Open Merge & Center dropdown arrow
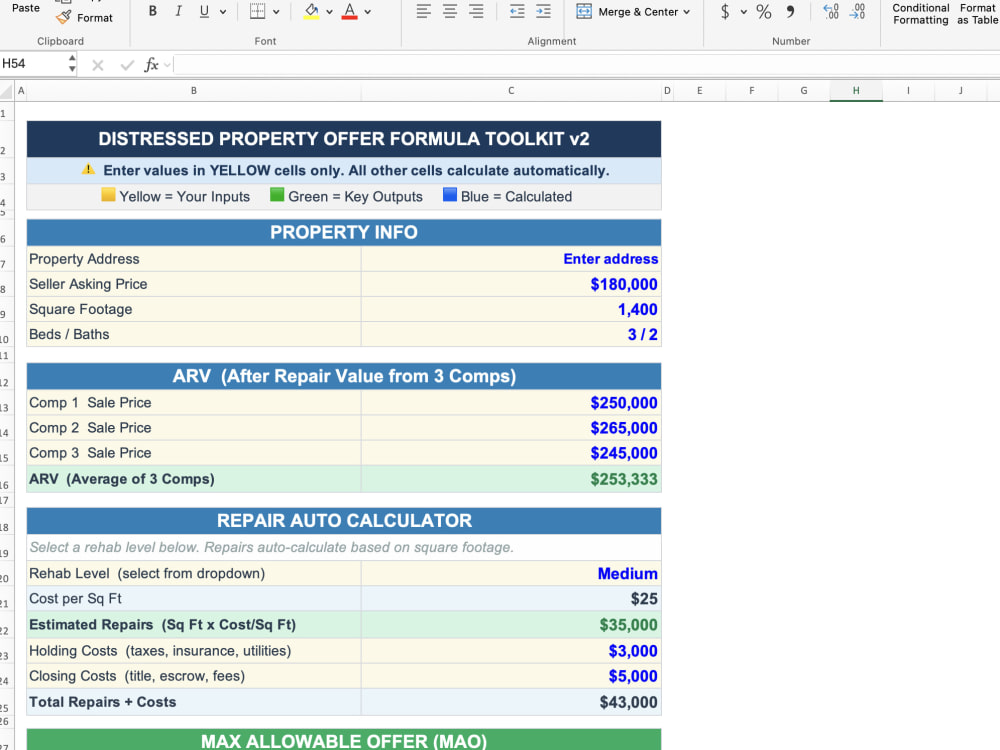The image size is (1000, 750). point(687,11)
